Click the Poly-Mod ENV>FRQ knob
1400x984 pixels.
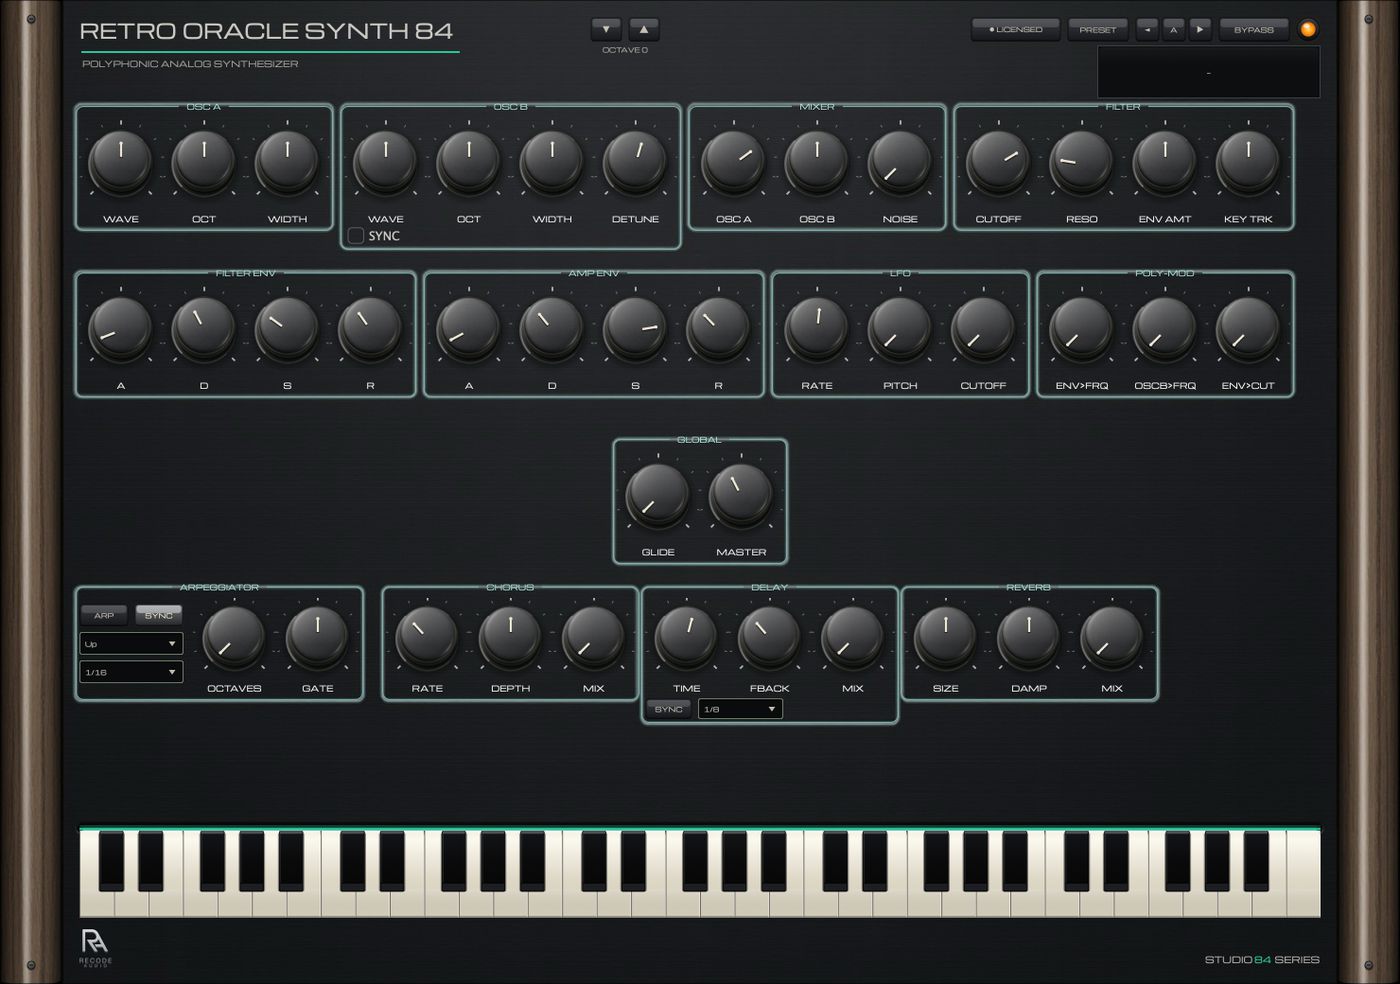[1081, 328]
